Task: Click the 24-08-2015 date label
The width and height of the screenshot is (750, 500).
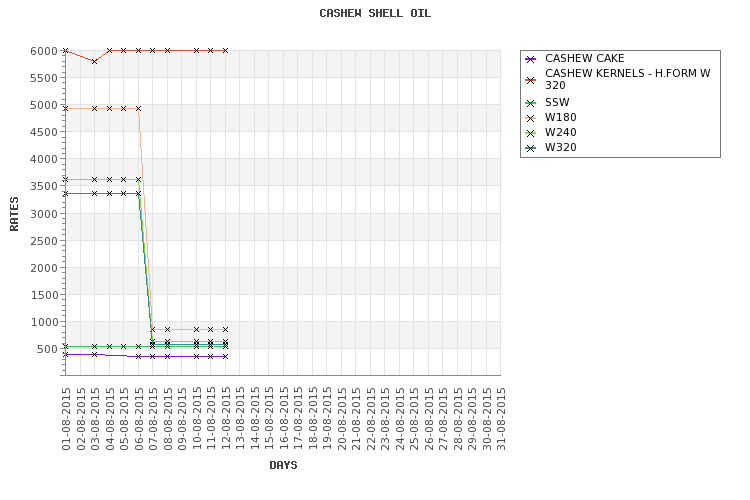Action: point(399,419)
